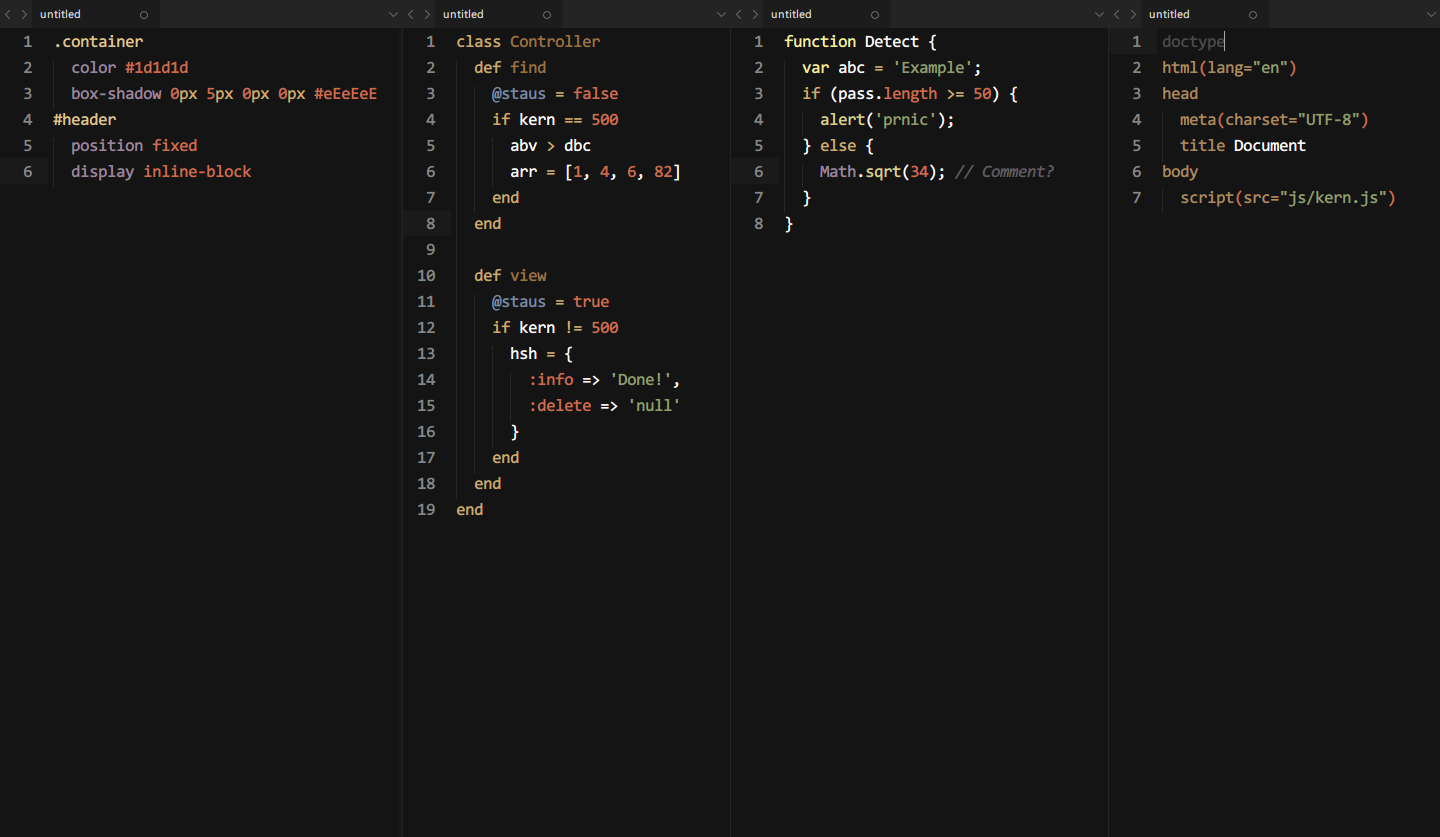1440x837 pixels.
Task: Click the '@staus = false' line
Action: click(x=555, y=94)
